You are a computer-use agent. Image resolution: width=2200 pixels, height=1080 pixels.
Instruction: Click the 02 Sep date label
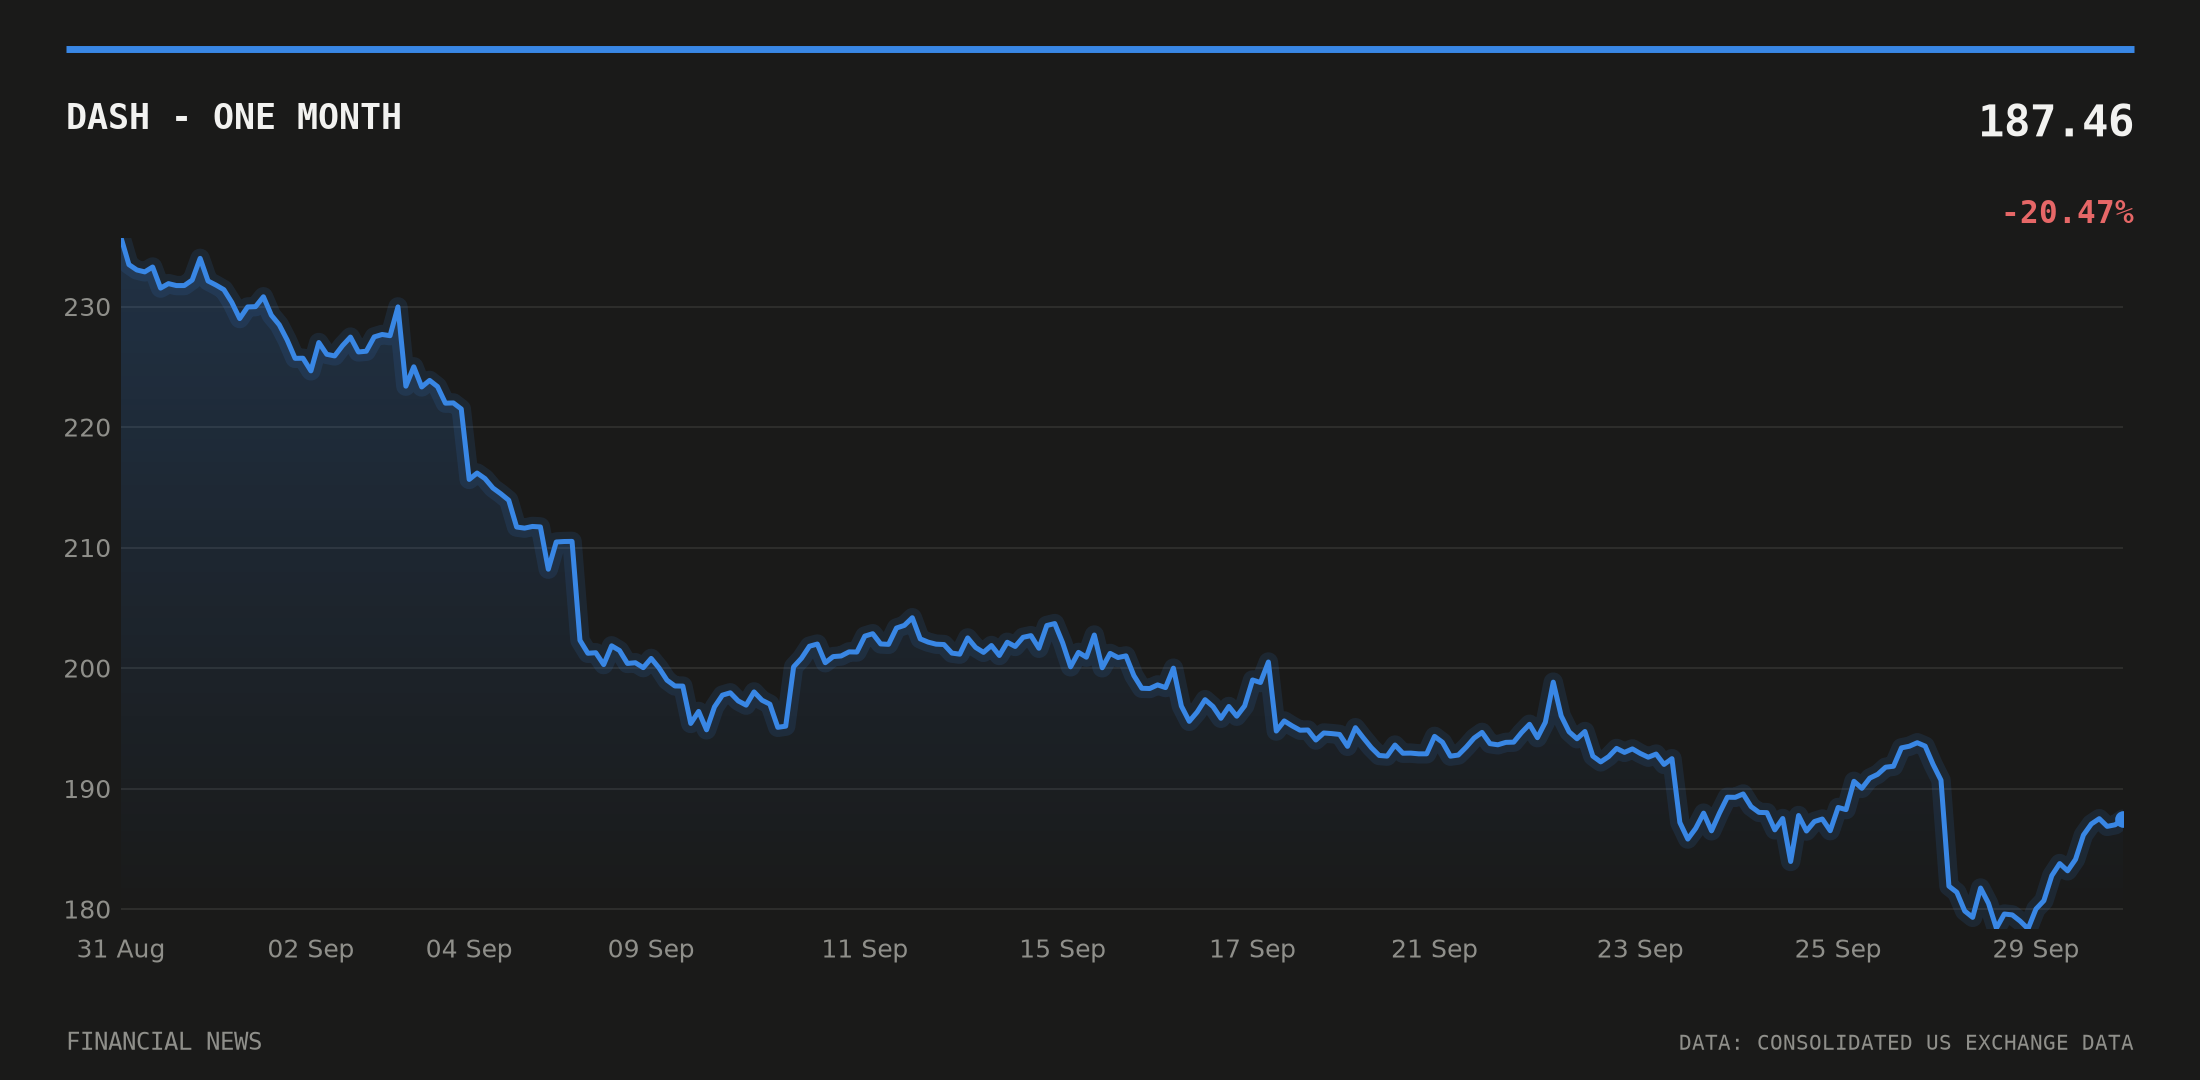click(x=311, y=949)
